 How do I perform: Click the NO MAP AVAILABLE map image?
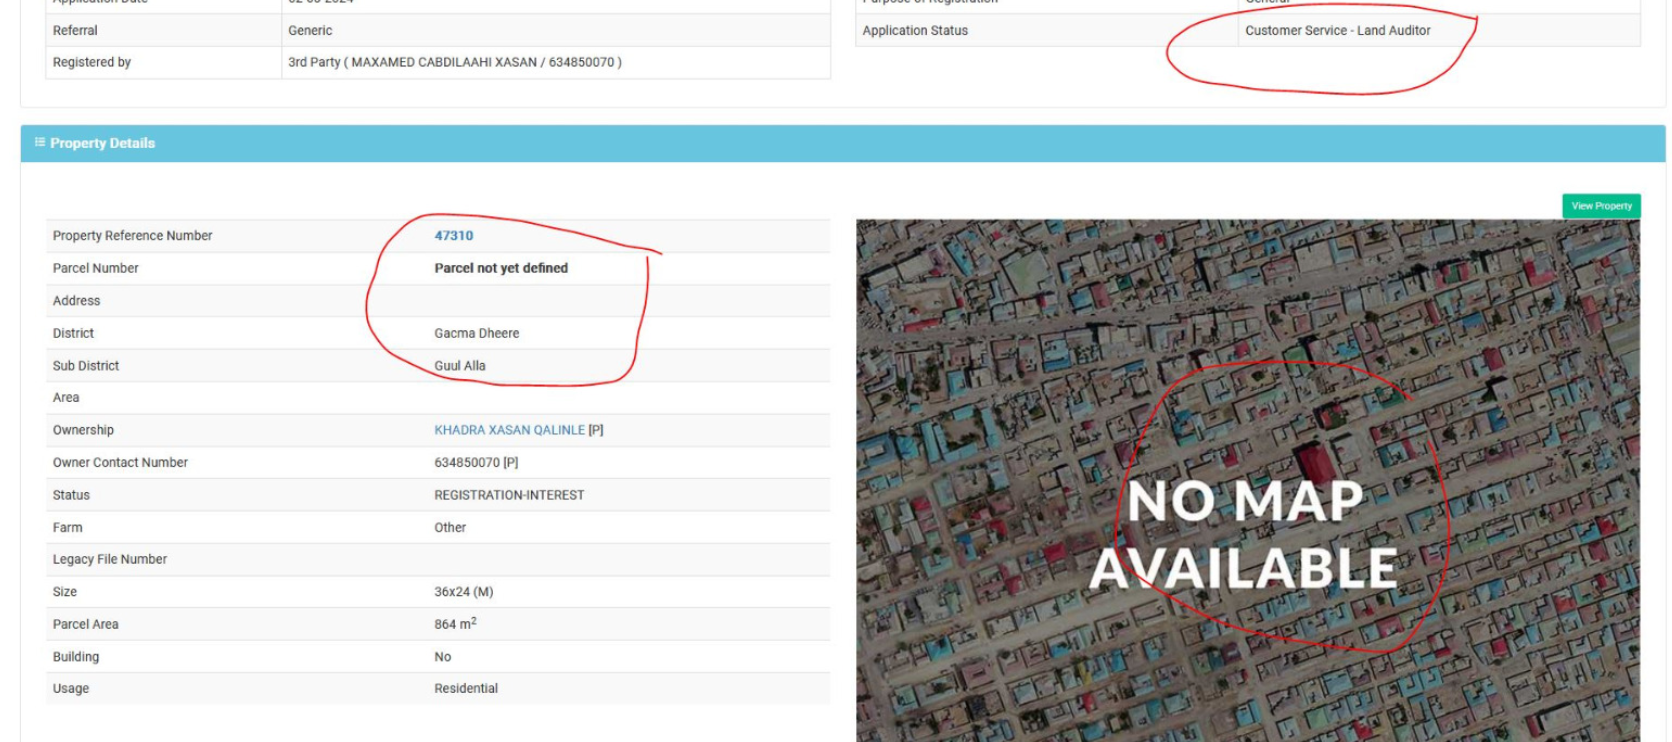coord(1247,481)
